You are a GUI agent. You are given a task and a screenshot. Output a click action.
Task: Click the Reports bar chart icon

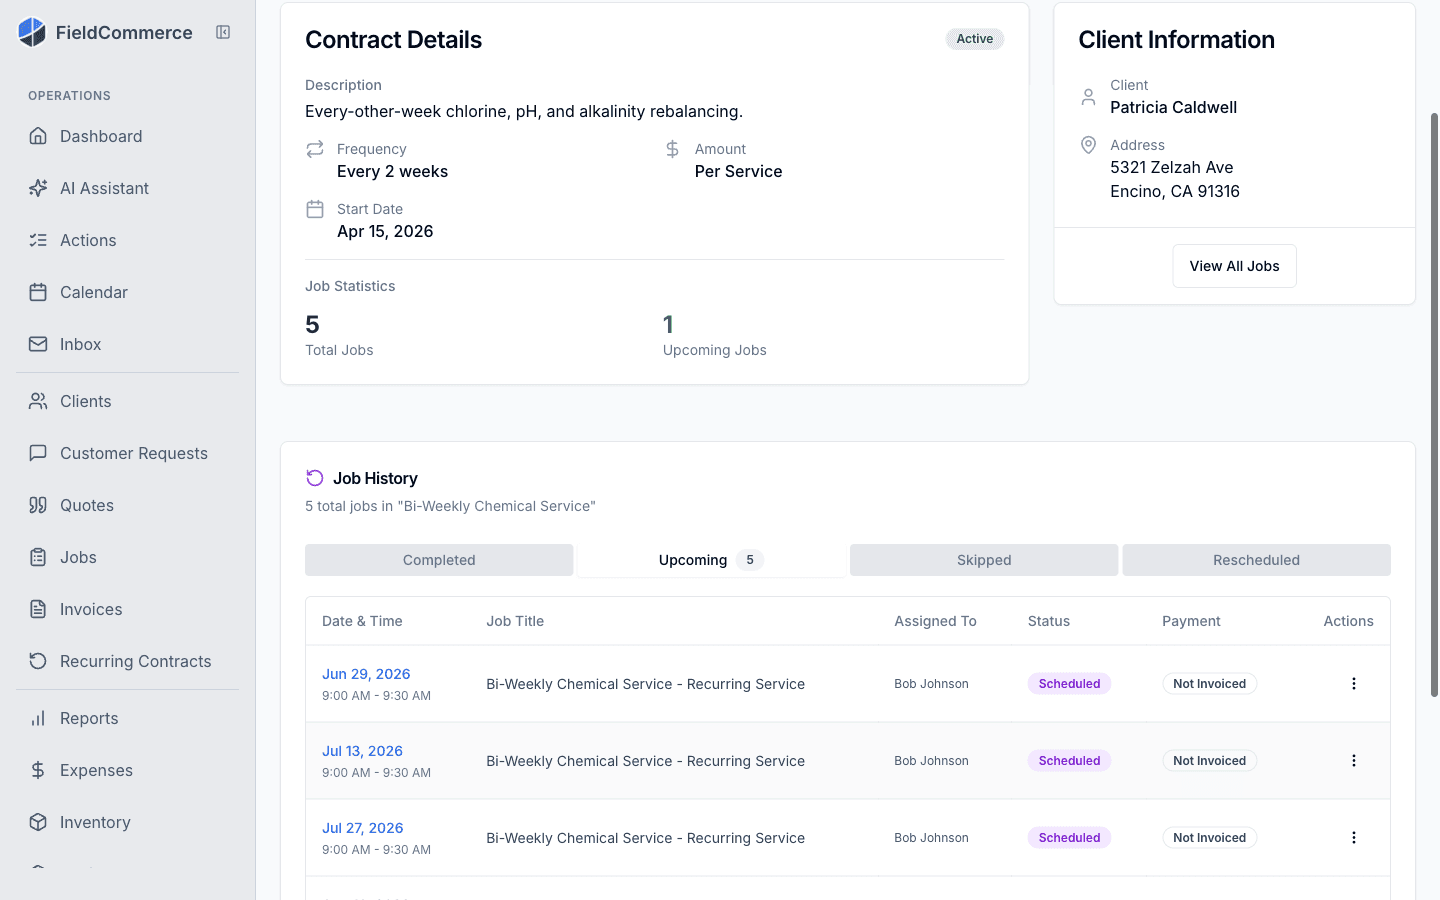(x=38, y=718)
